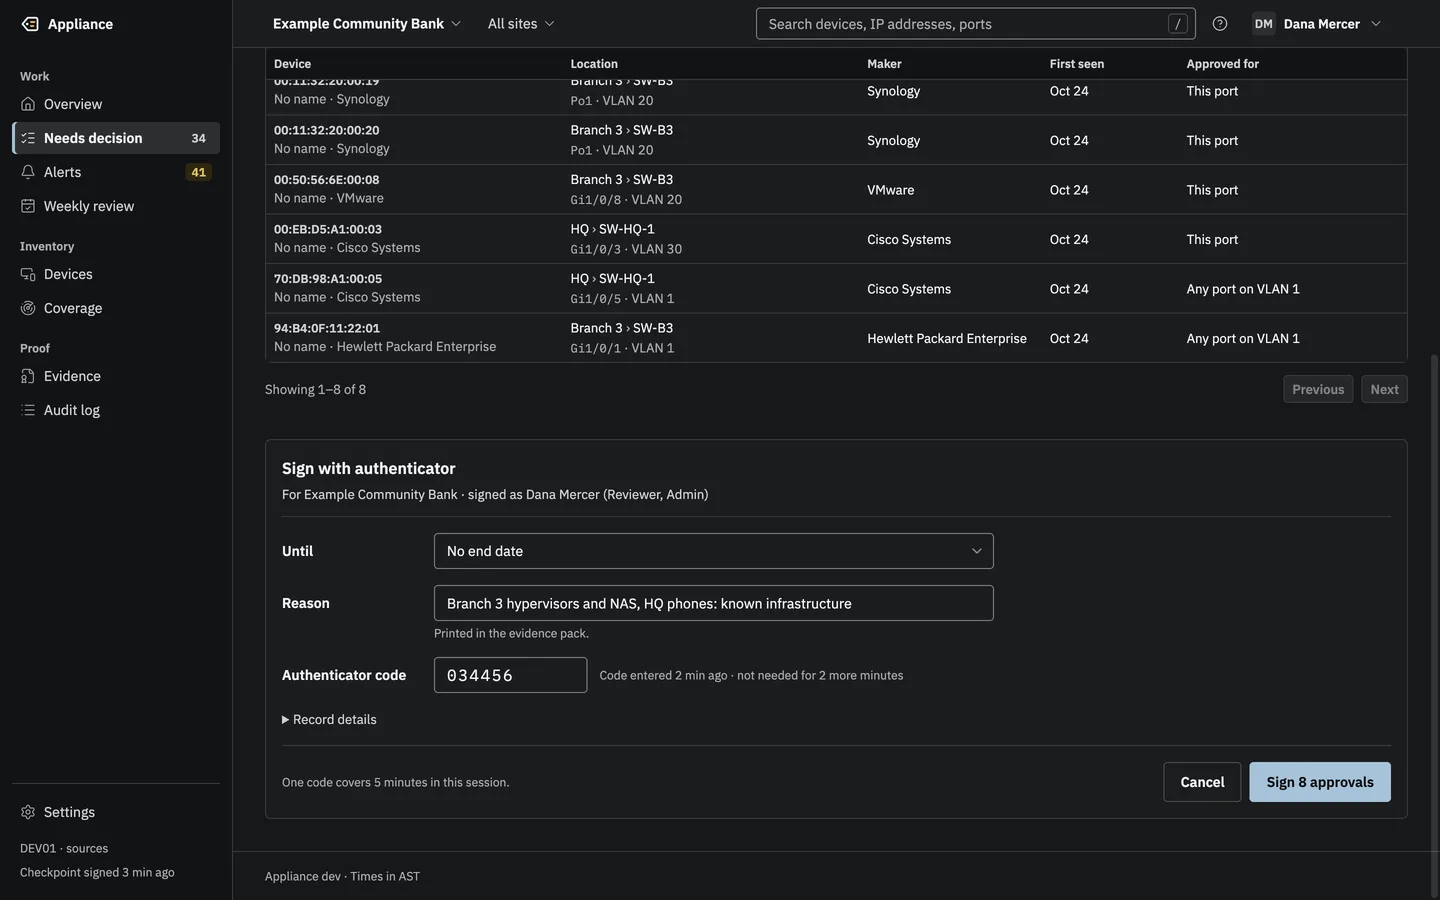Viewport: 1440px width, 900px height.
Task: Expand Record details disclosure
Action: 329,720
